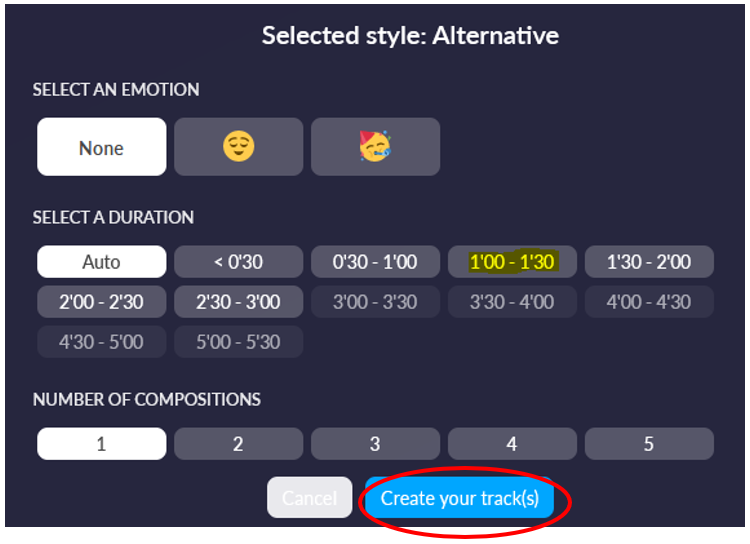Set duration to Auto

point(102,262)
